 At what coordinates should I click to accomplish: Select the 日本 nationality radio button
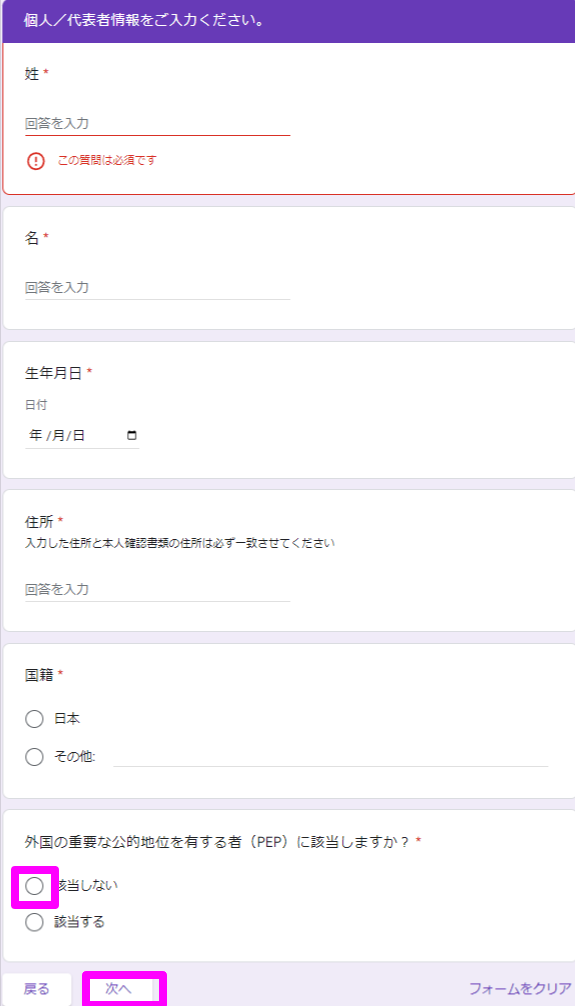point(34,719)
